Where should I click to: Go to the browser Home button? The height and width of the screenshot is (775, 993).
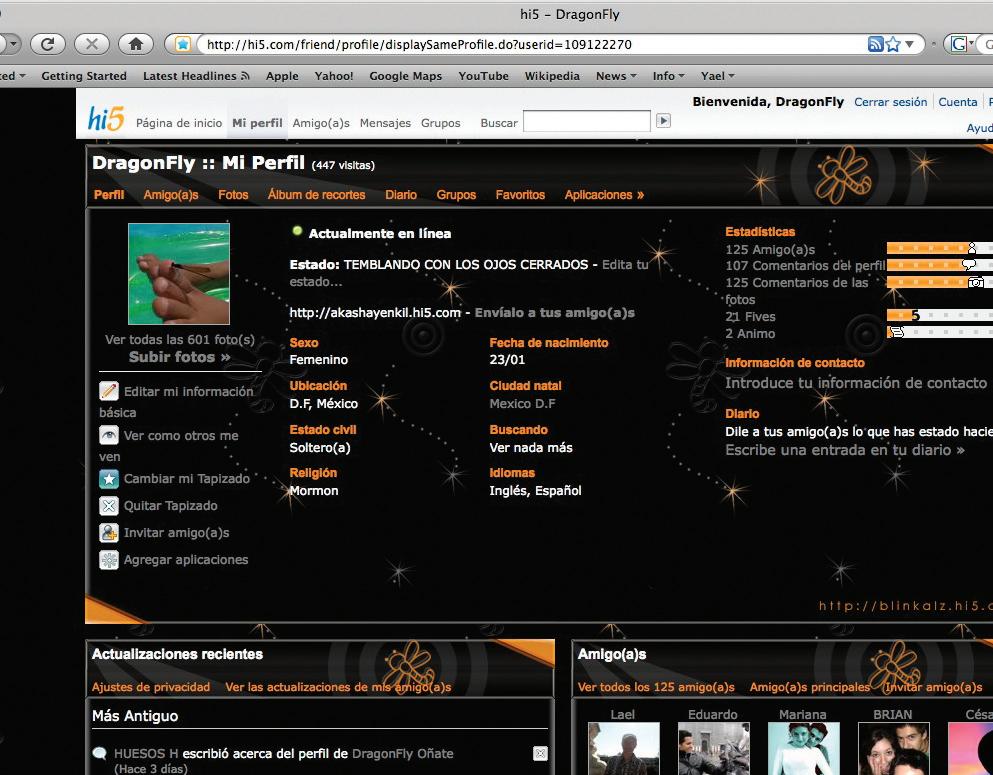click(136, 44)
